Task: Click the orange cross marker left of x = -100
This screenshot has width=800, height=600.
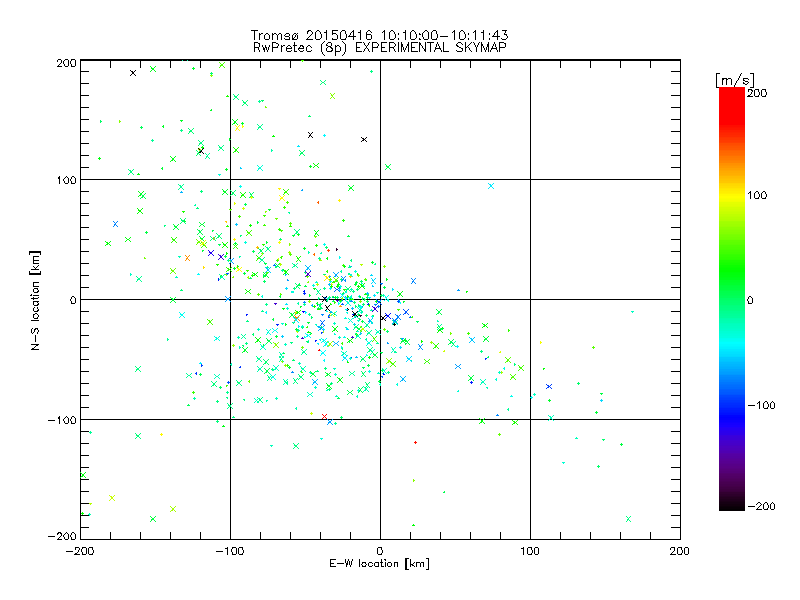Action: click(x=187, y=258)
